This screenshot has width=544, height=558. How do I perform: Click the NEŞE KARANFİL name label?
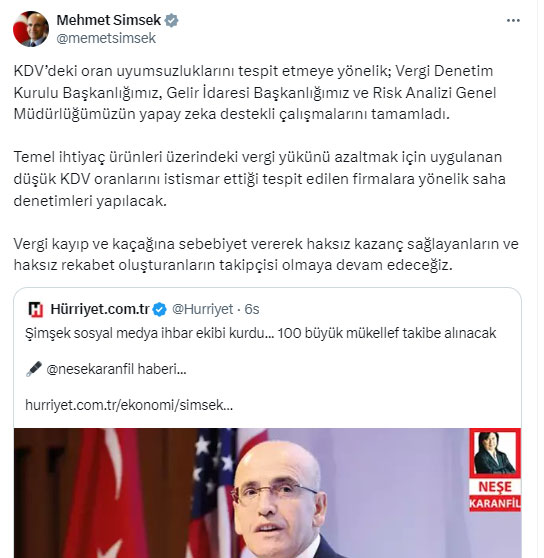(495, 495)
